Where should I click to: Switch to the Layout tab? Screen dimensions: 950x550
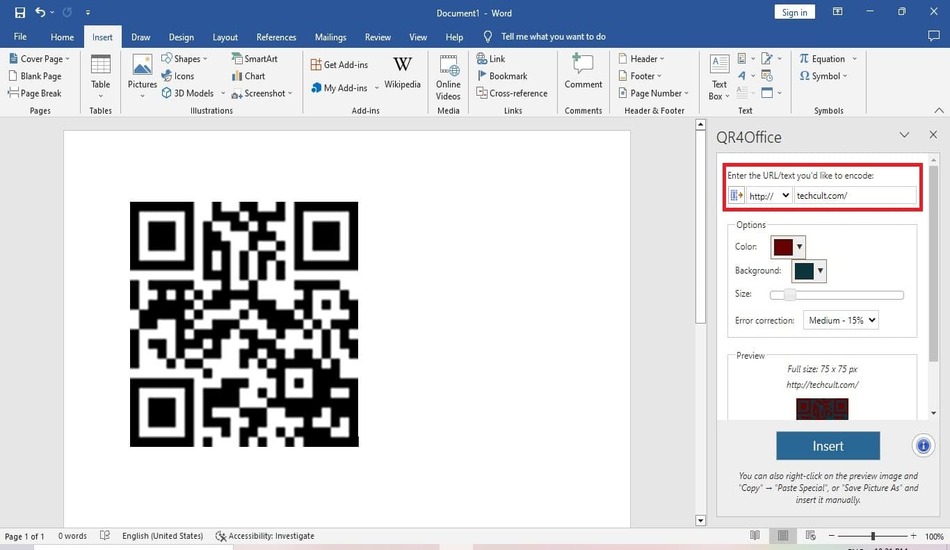(225, 37)
